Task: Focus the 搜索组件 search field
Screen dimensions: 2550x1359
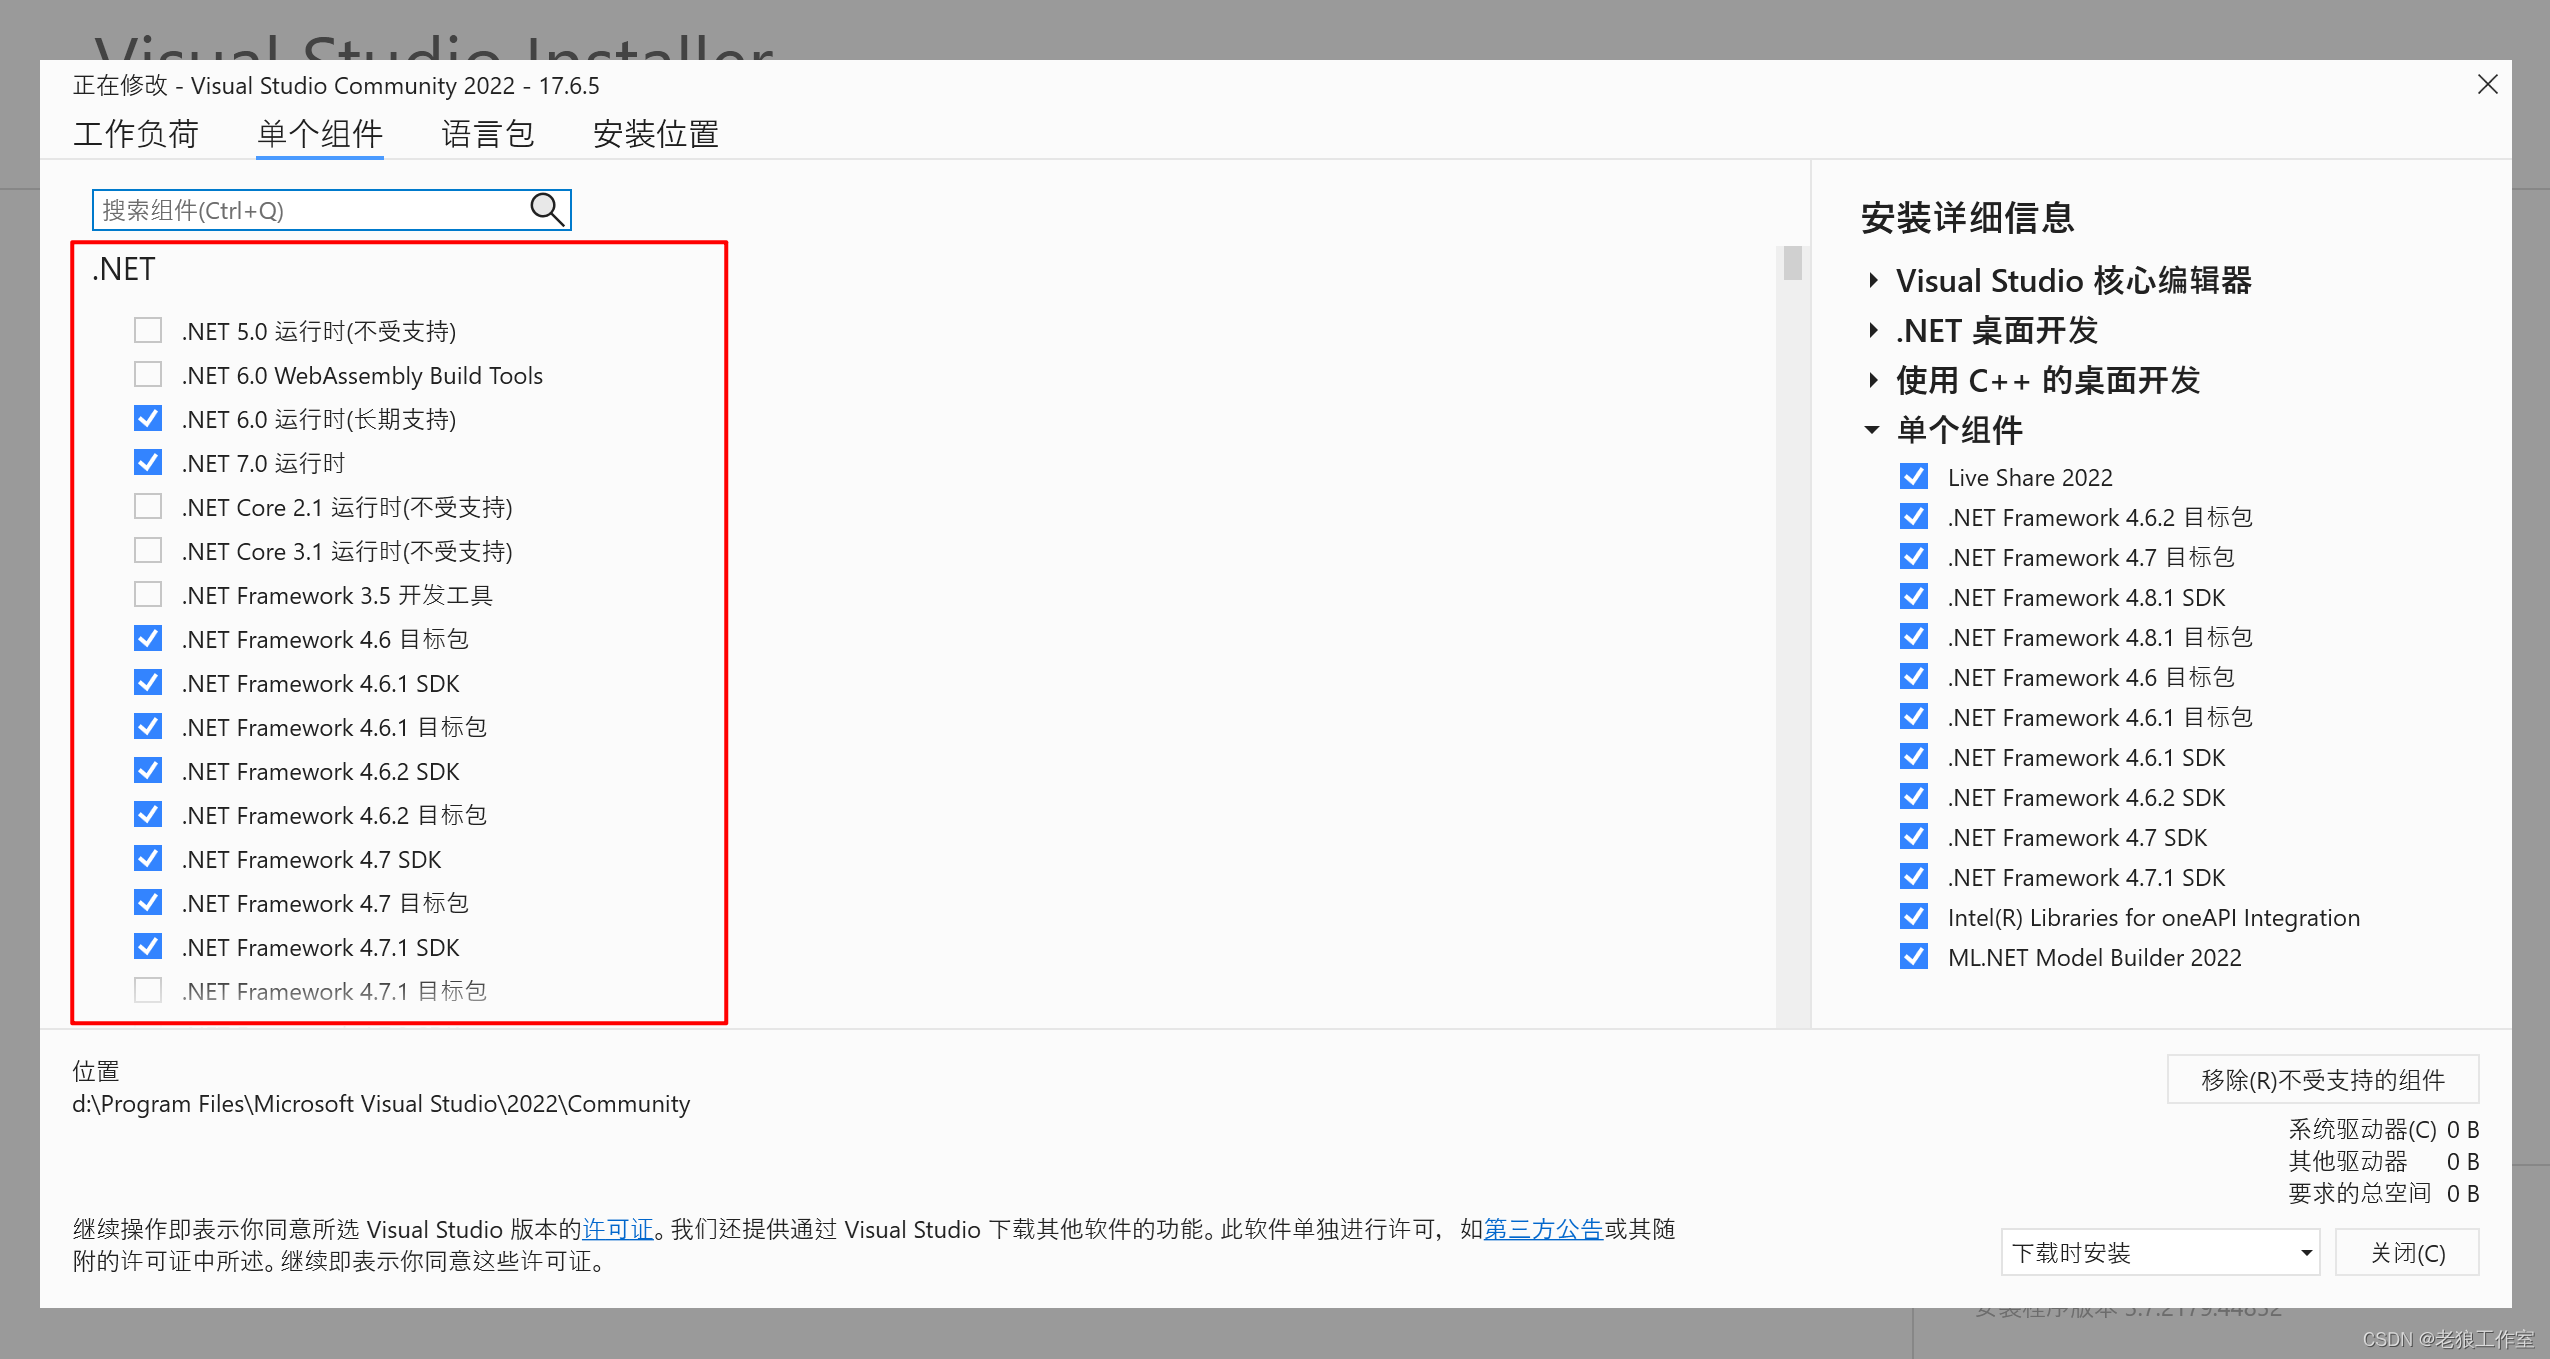Action: [310, 210]
